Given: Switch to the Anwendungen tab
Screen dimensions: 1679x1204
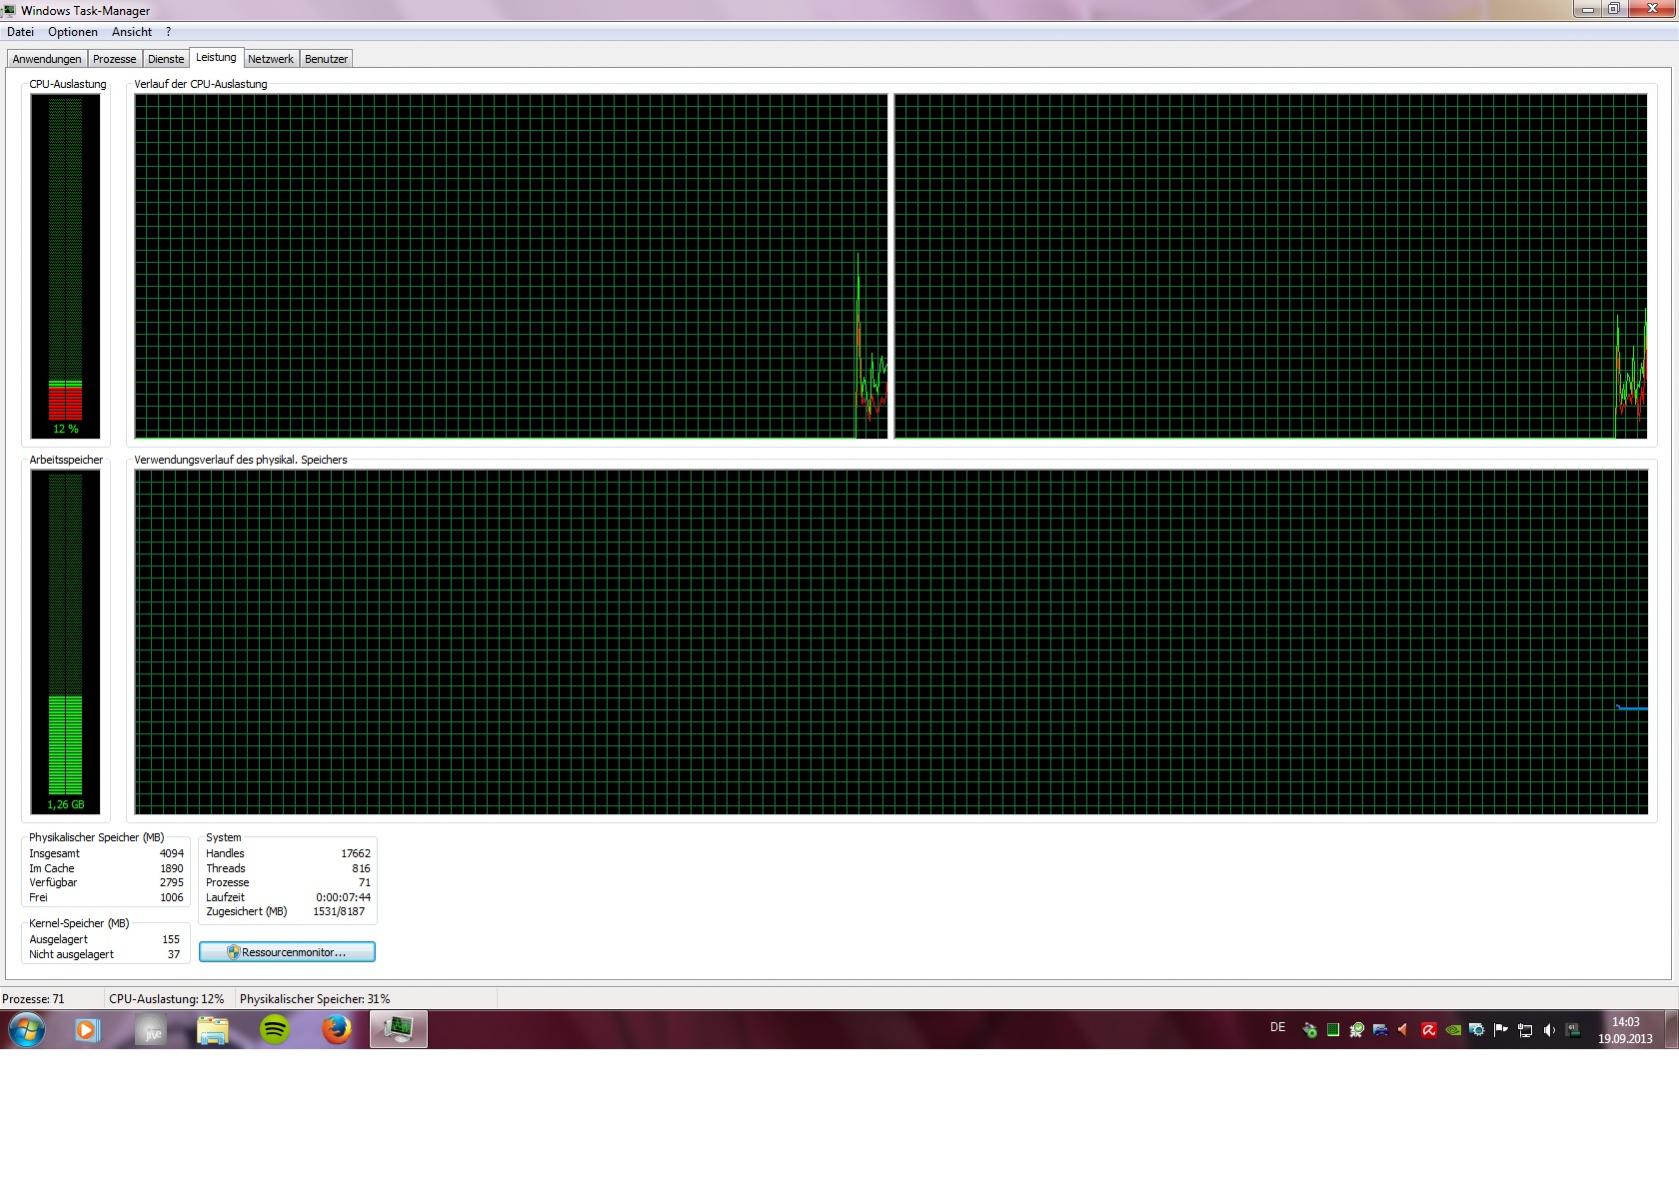Looking at the screenshot, I should coord(47,59).
